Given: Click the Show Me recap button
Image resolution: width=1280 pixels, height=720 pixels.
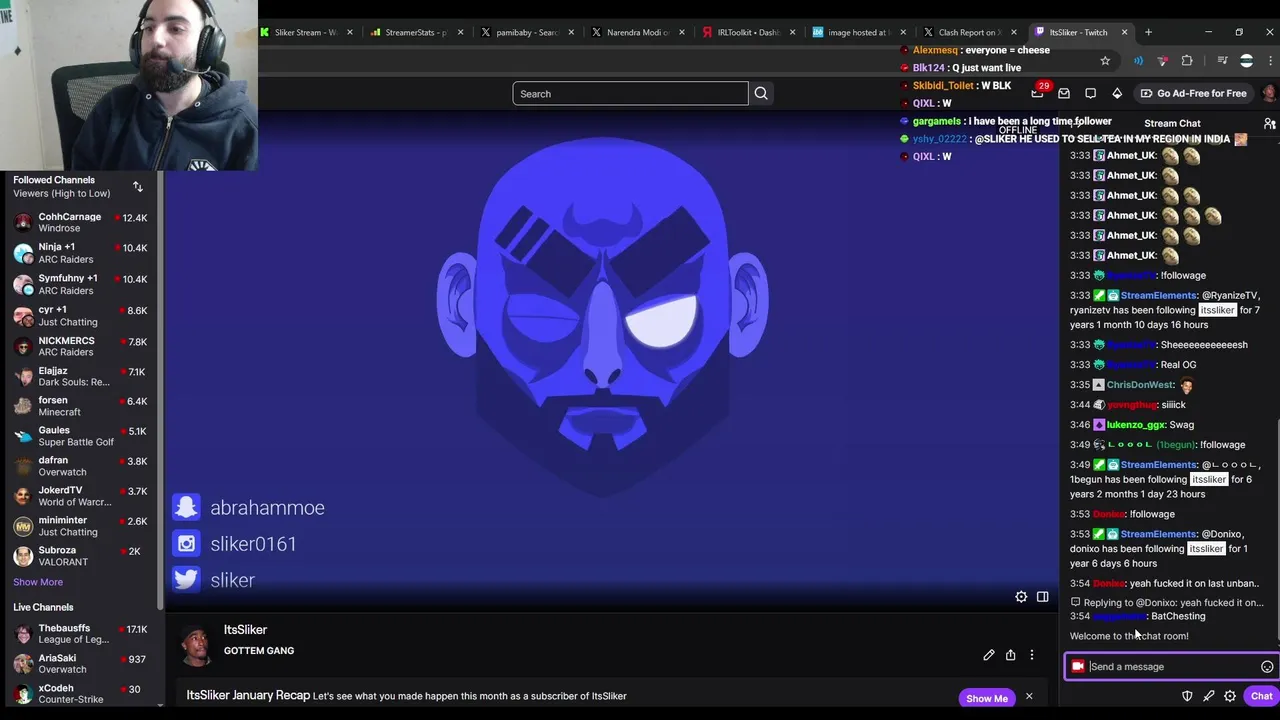Looking at the screenshot, I should click(x=987, y=698).
